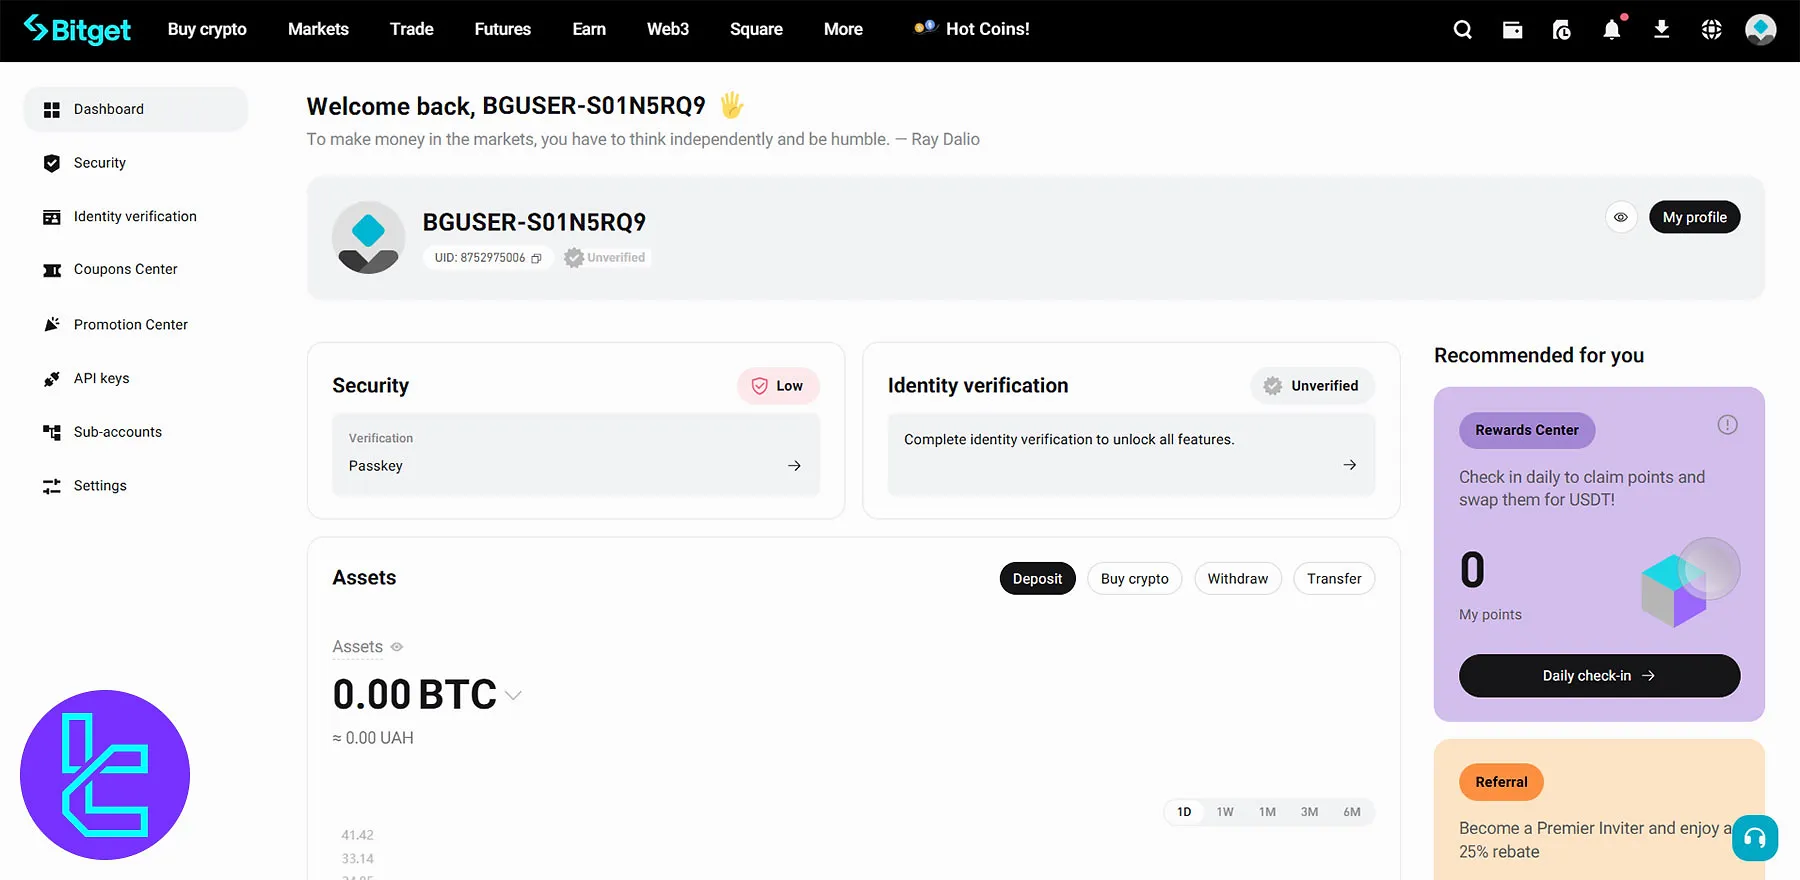Select the 1W chart range
1800x880 pixels.
(1225, 812)
